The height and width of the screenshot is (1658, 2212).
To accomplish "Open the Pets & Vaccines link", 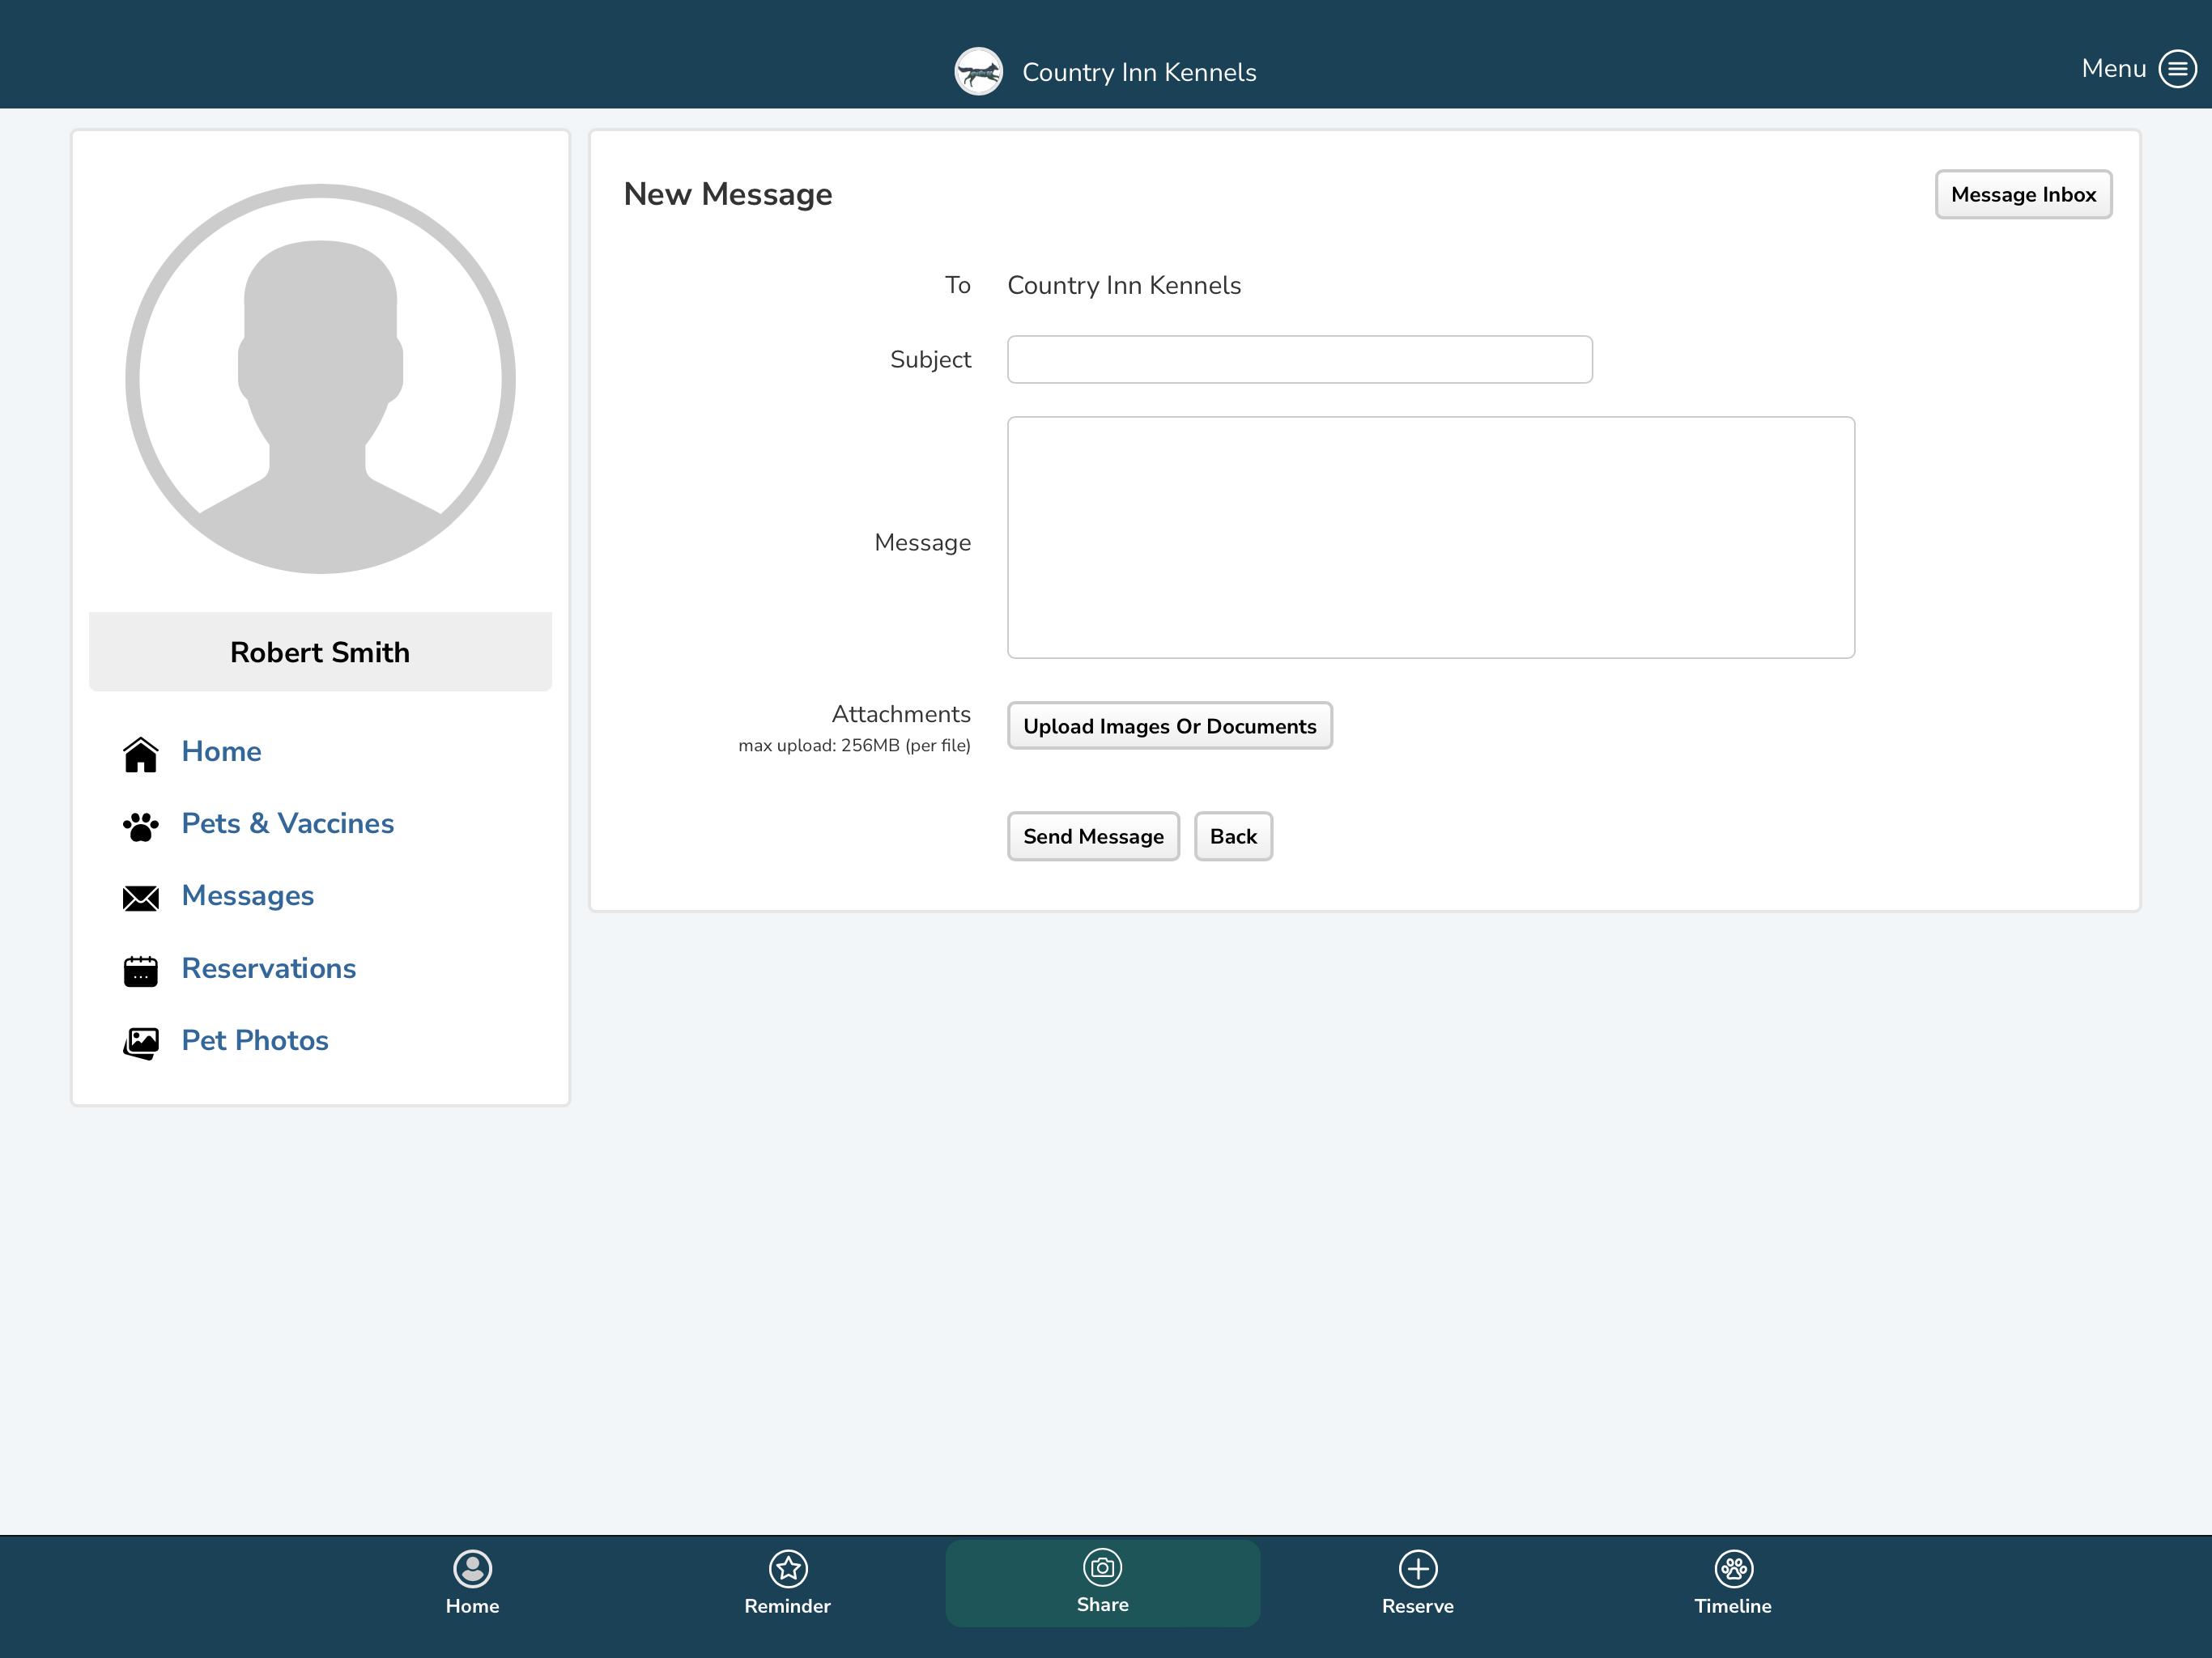I will (x=288, y=823).
